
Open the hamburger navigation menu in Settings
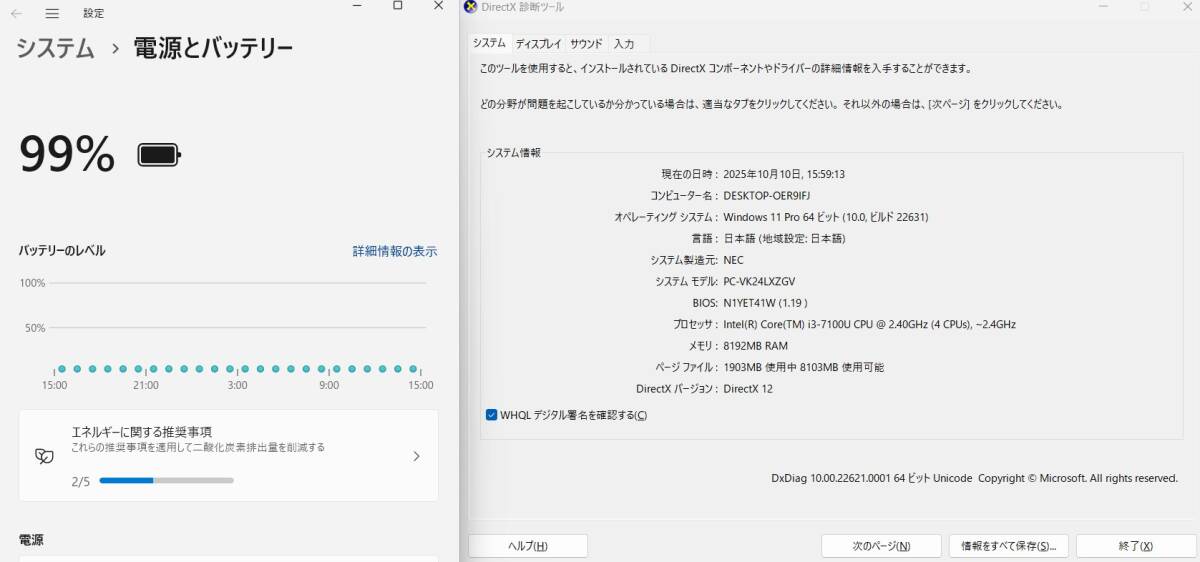coord(52,13)
